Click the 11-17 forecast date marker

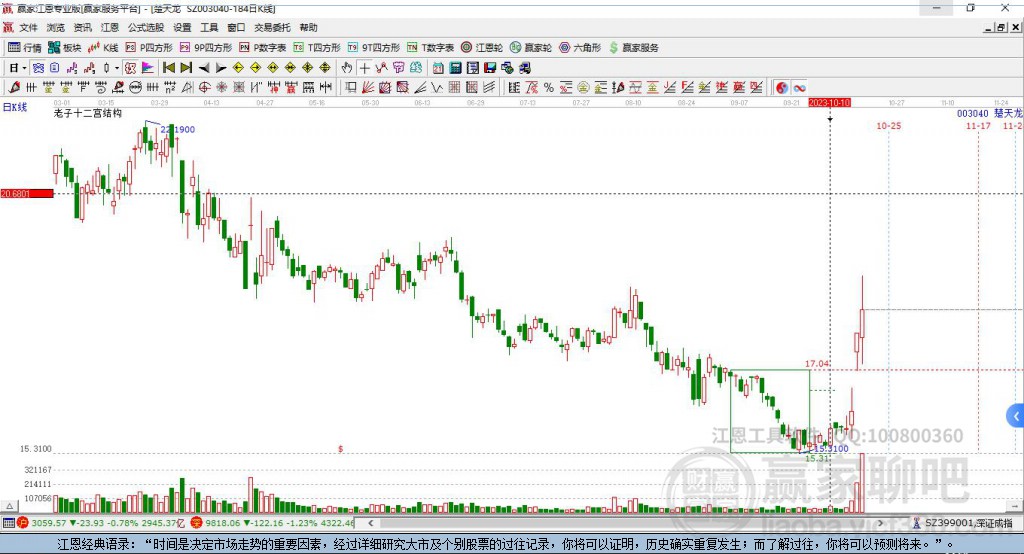pos(978,125)
